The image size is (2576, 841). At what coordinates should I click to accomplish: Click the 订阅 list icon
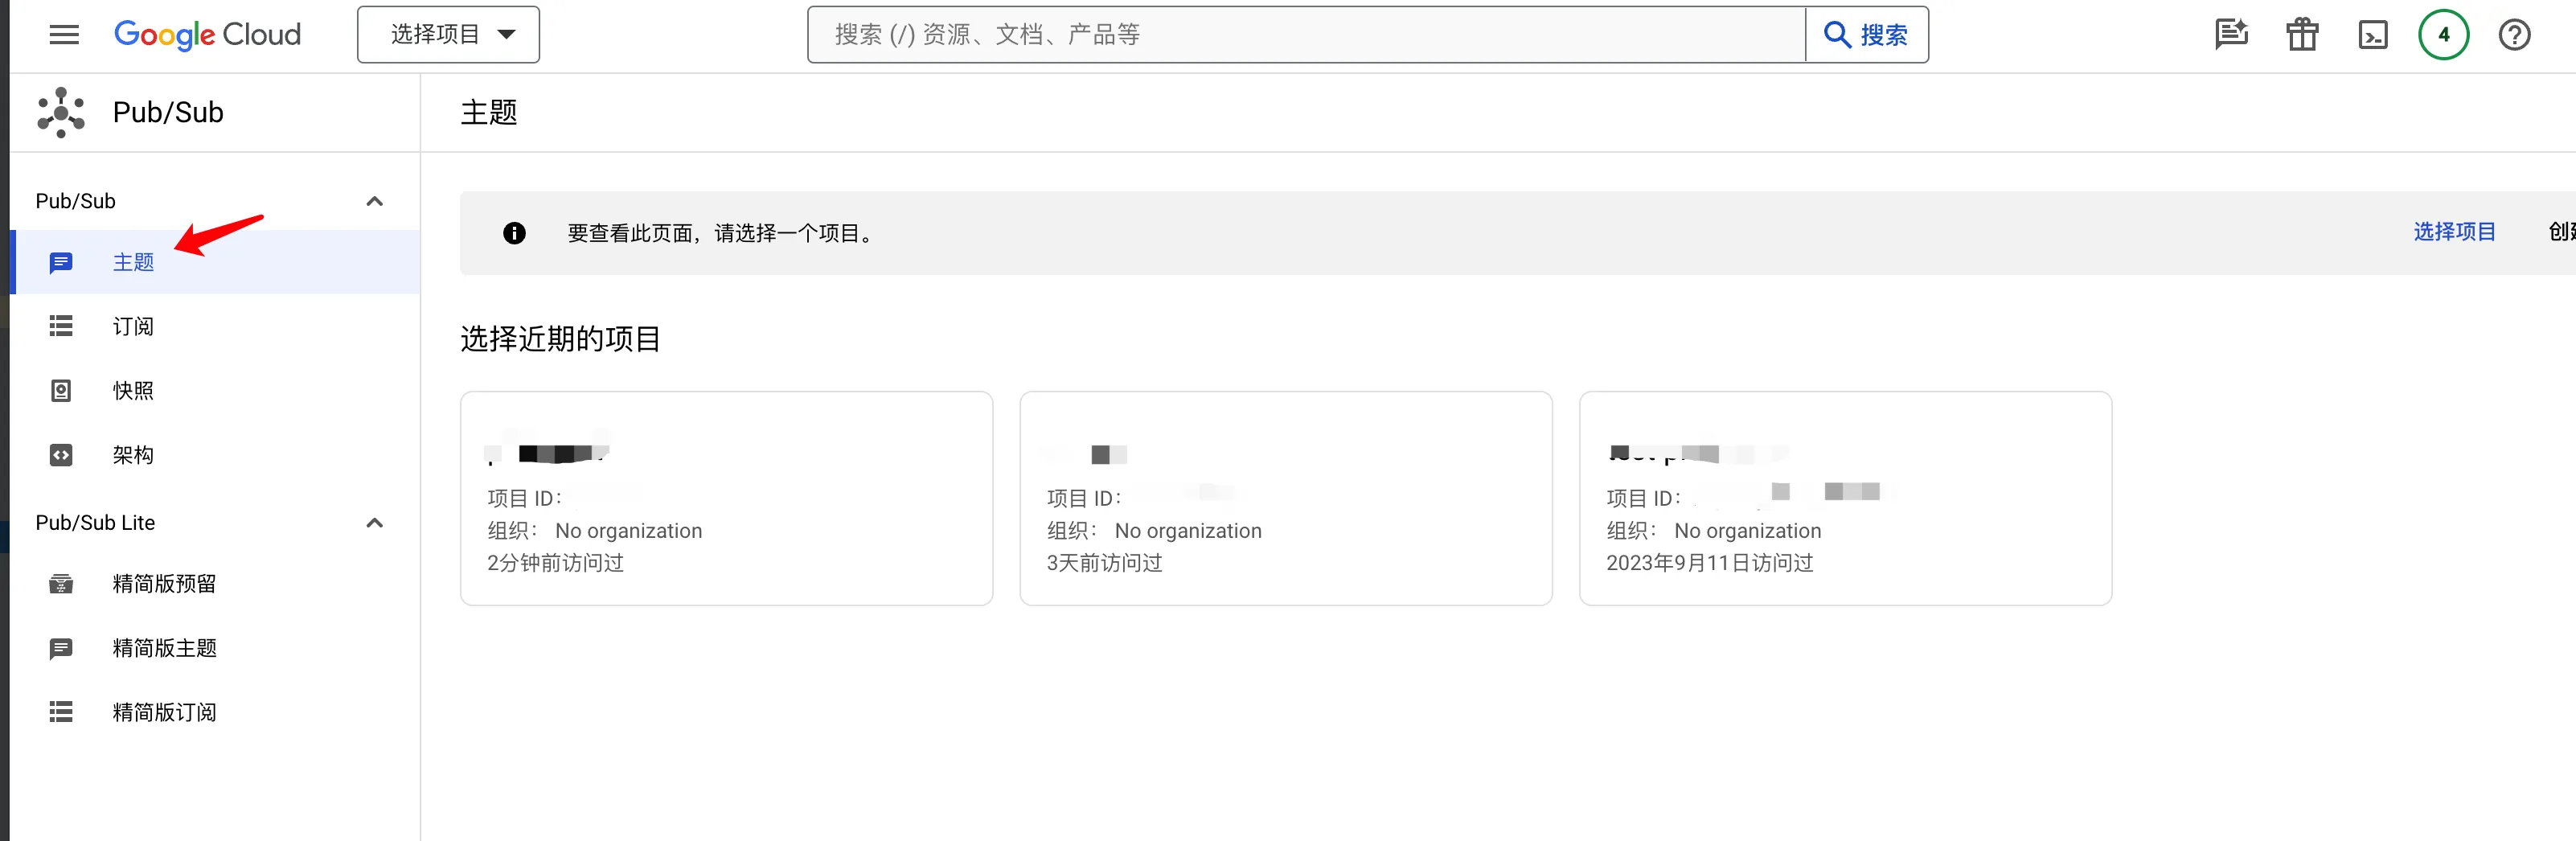[61, 326]
